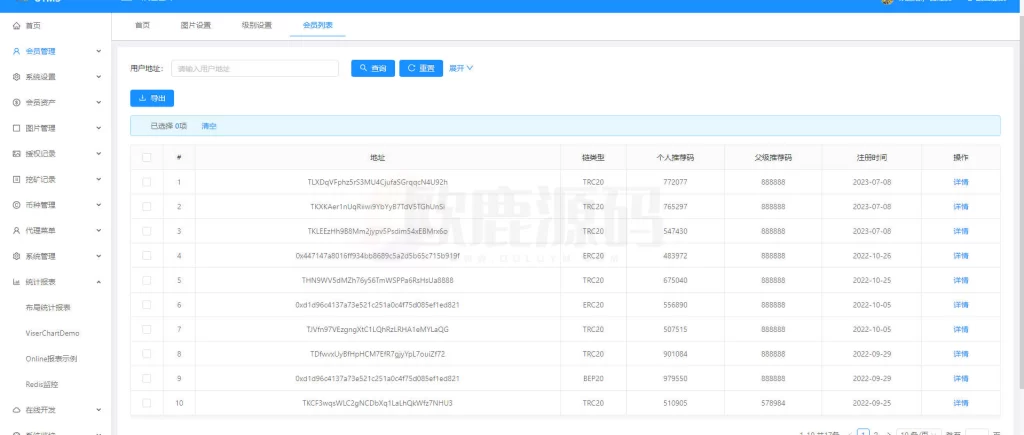
Task: Select row 6 checkbox
Action: coord(146,304)
